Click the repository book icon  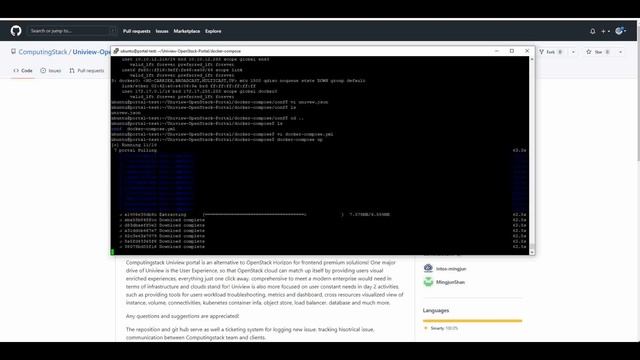13,52
